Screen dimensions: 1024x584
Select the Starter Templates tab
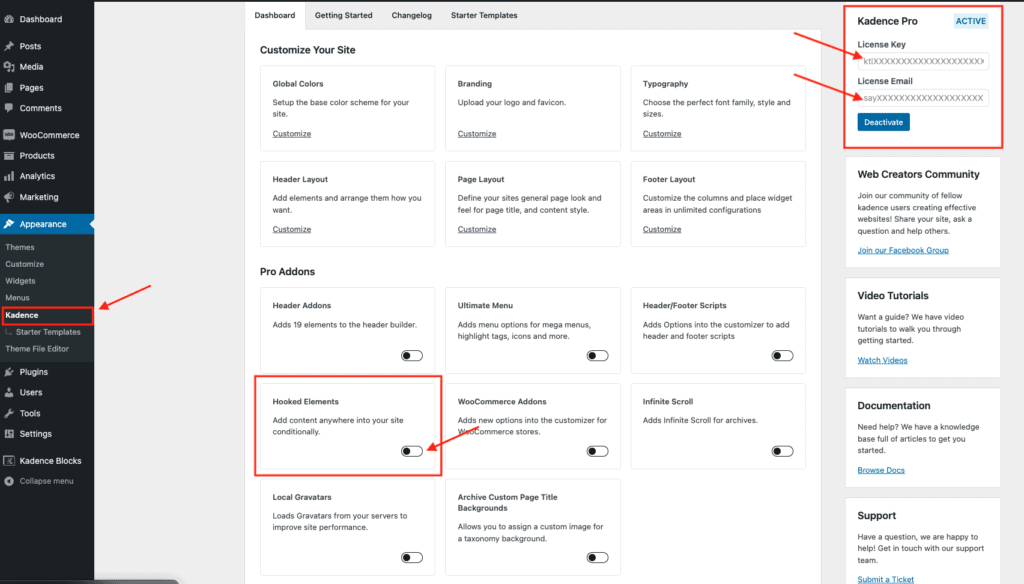484,15
